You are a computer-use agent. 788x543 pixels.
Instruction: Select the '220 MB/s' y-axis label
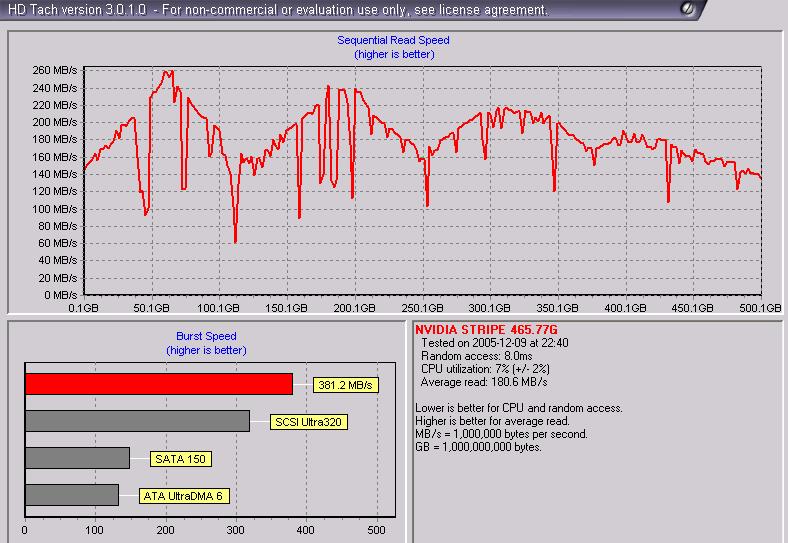point(55,105)
